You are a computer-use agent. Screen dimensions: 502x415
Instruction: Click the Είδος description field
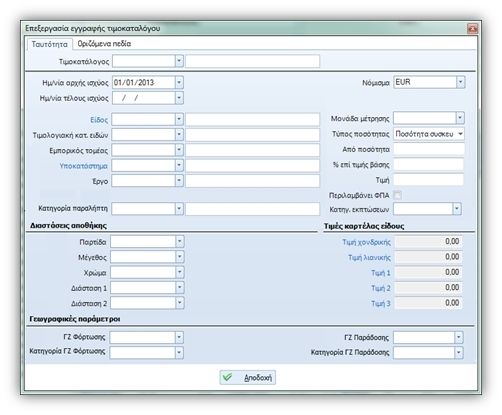point(252,119)
